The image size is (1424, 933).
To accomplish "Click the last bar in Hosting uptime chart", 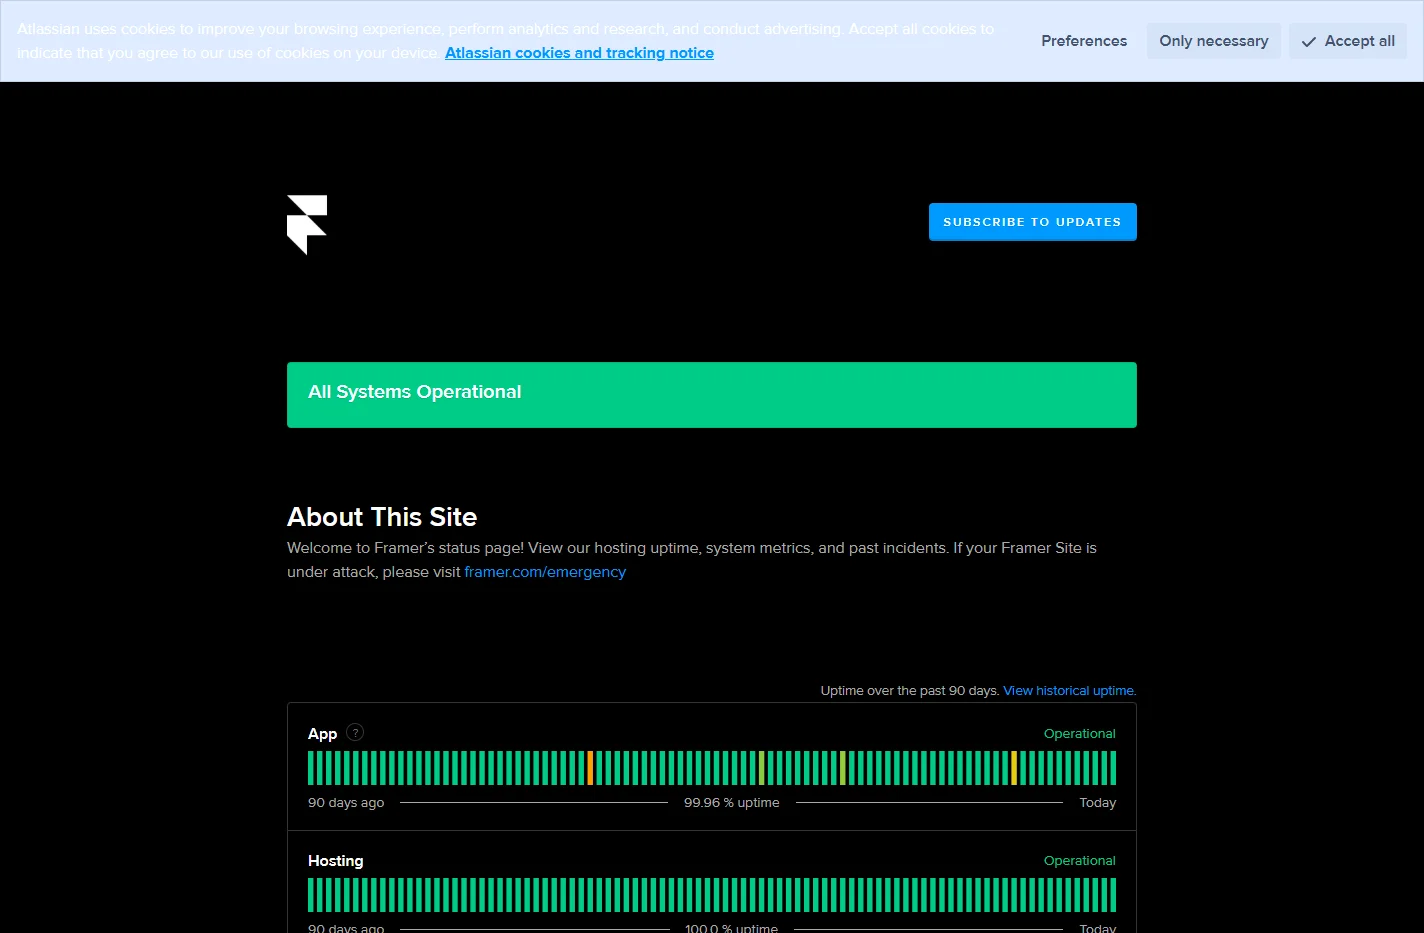I will click(x=1113, y=895).
